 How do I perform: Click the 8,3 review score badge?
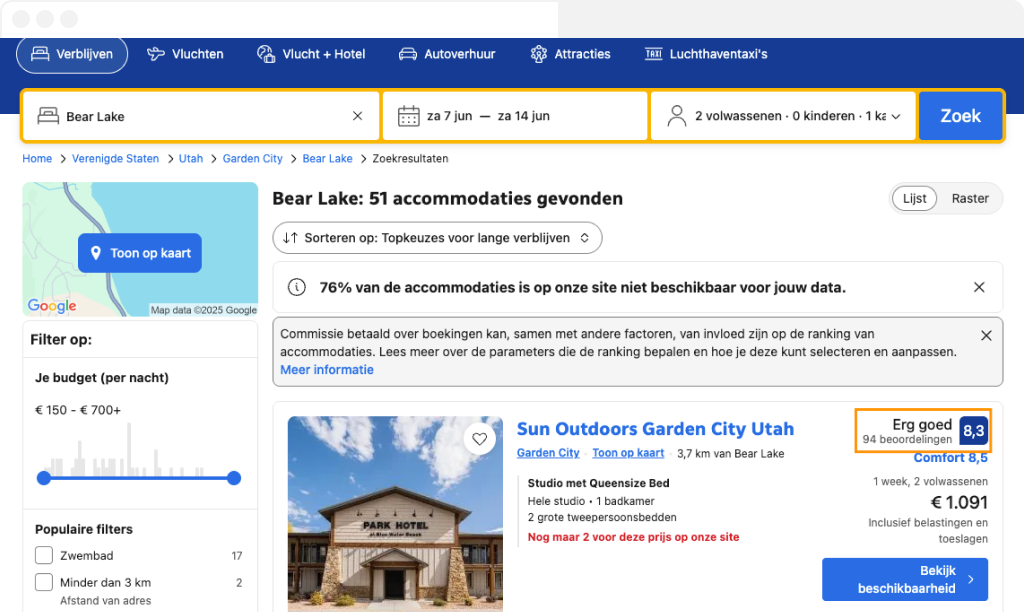click(x=973, y=431)
